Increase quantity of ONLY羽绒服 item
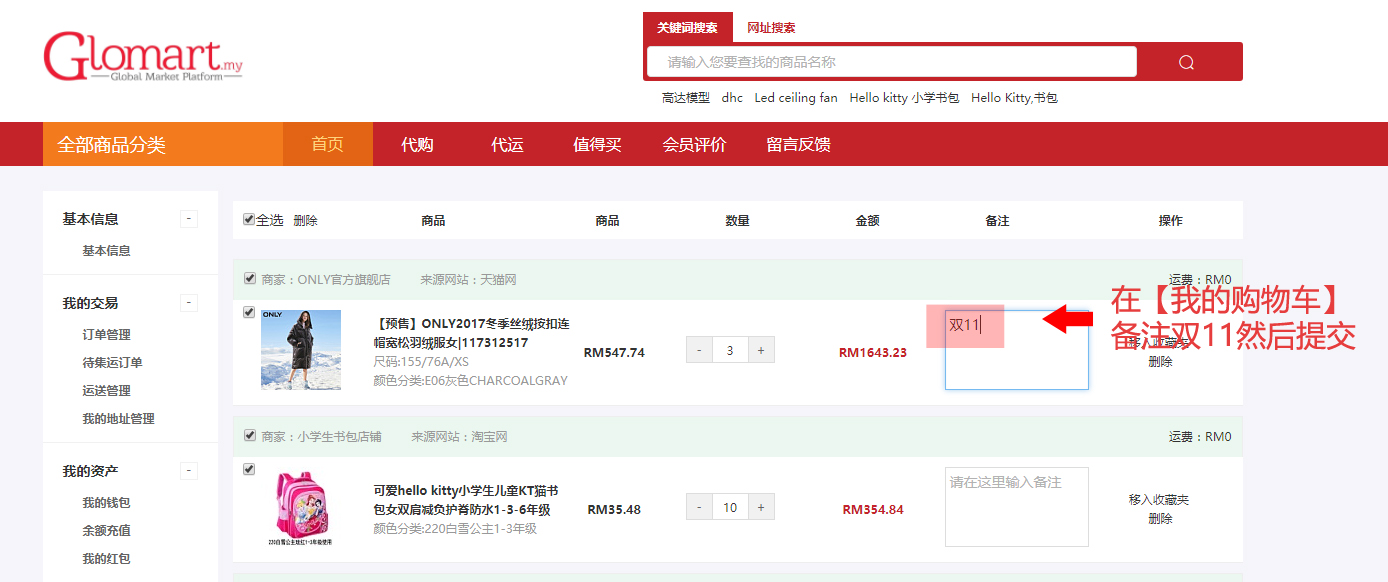Image resolution: width=1388 pixels, height=582 pixels. (761, 350)
